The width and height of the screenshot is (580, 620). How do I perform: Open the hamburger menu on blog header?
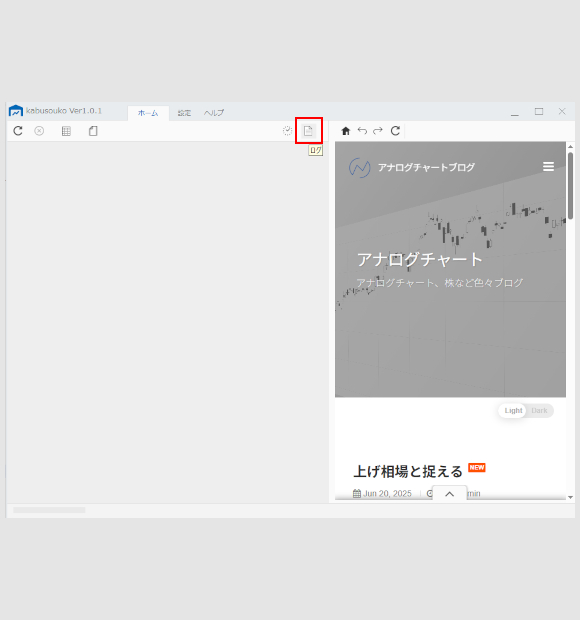coord(548,166)
